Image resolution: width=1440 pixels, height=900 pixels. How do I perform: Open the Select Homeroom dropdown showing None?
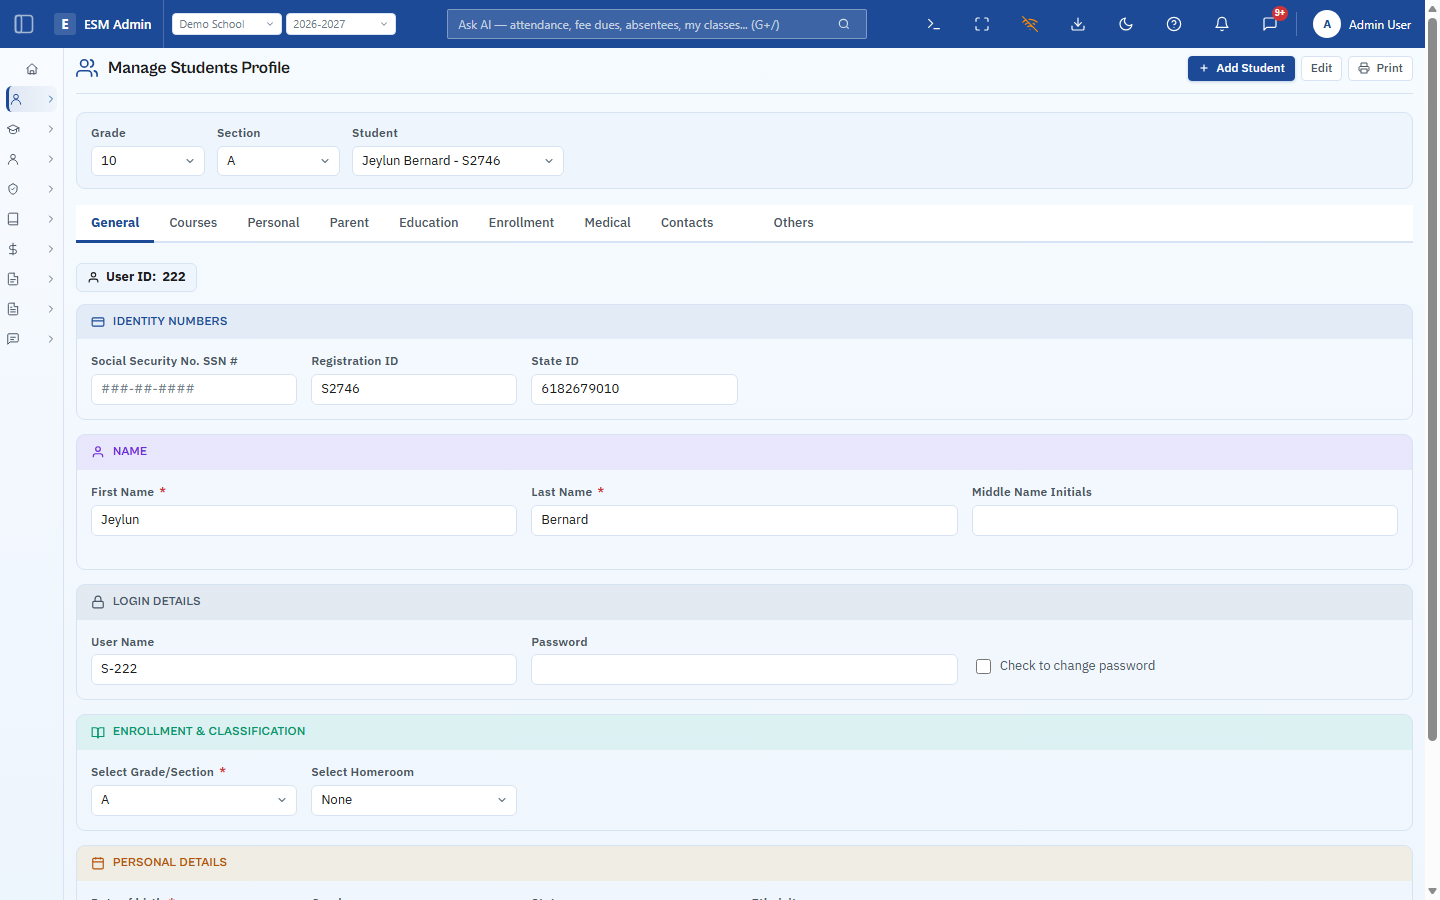pos(414,800)
